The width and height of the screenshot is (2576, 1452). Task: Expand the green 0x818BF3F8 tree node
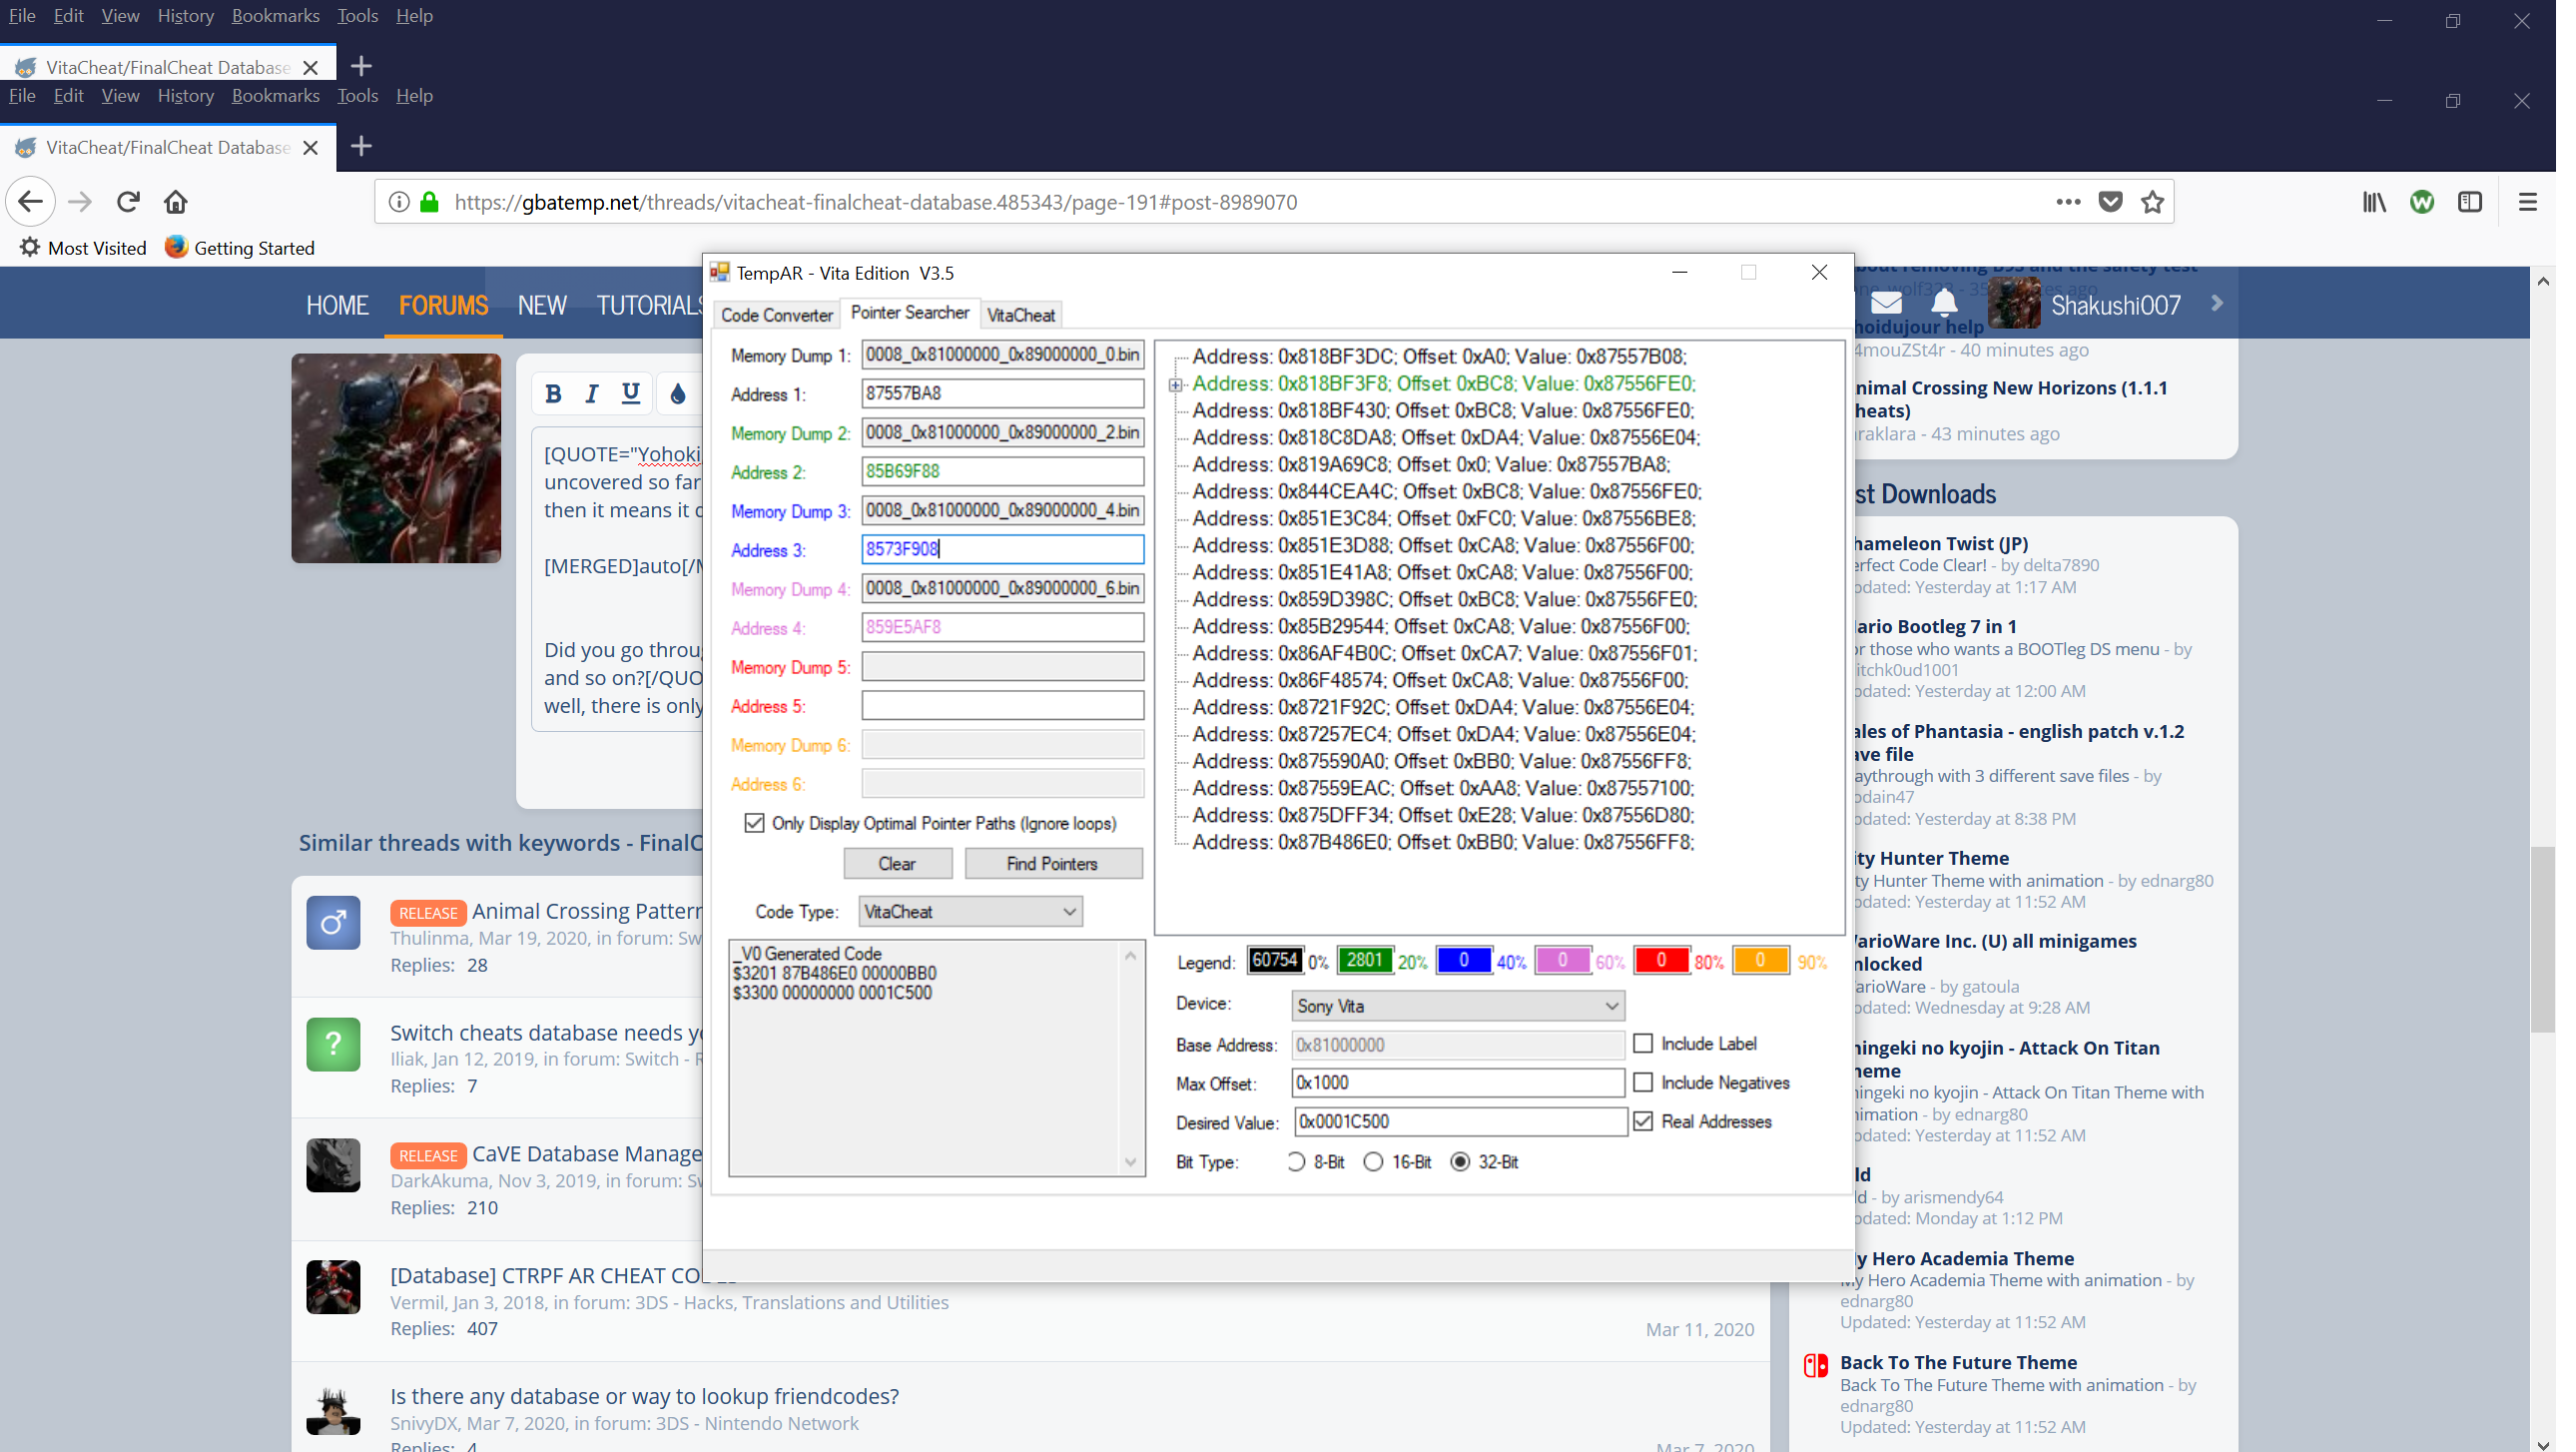point(1176,384)
